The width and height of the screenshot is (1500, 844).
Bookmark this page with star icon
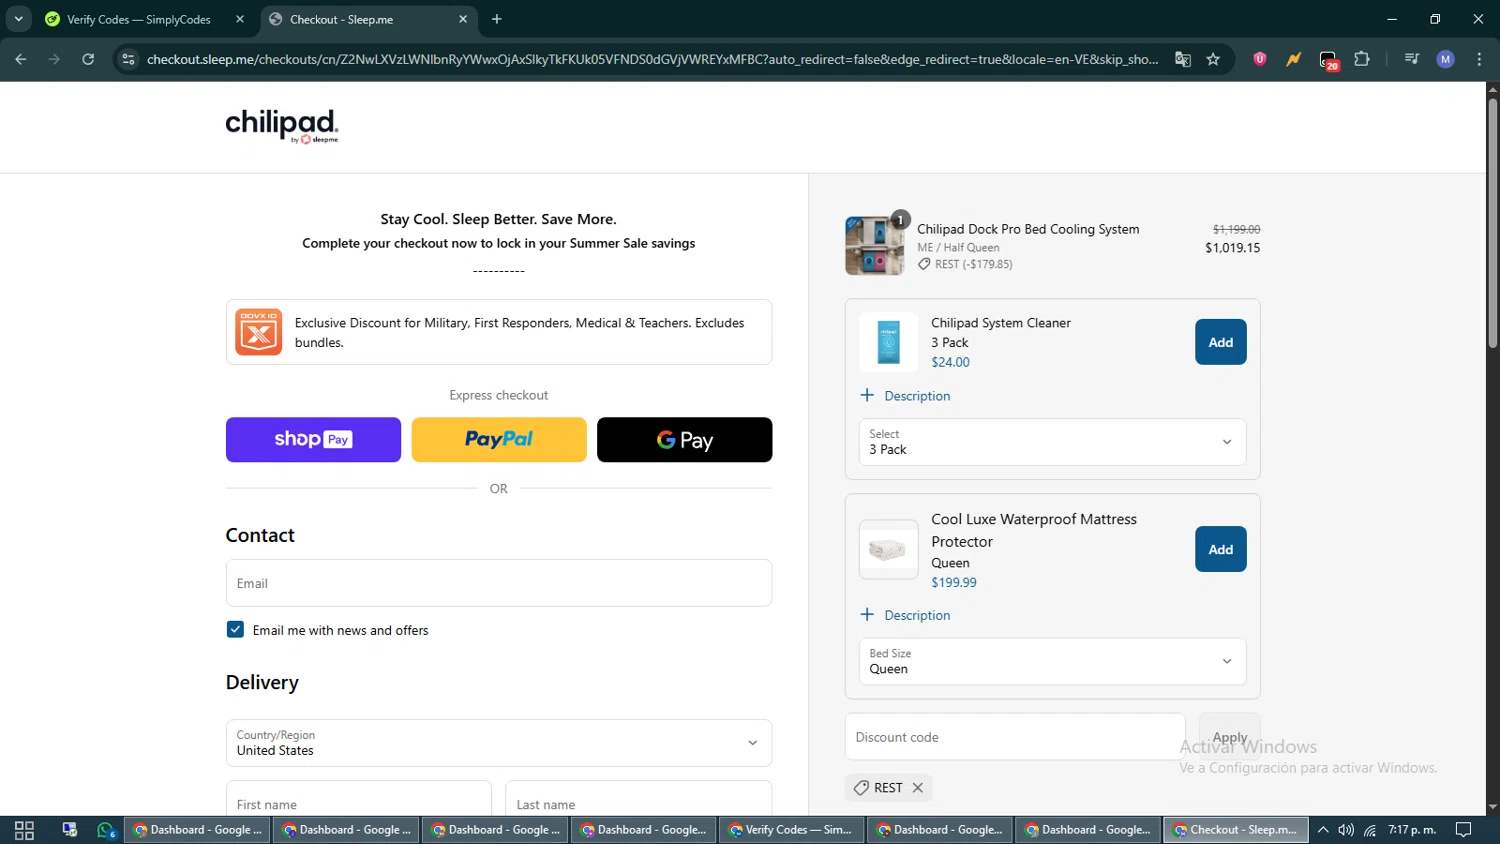[1213, 59]
